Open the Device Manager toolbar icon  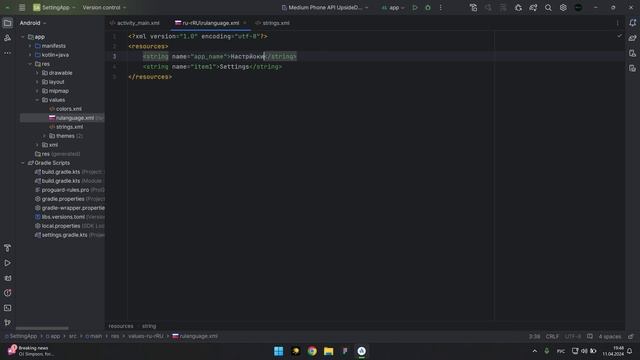473,8
